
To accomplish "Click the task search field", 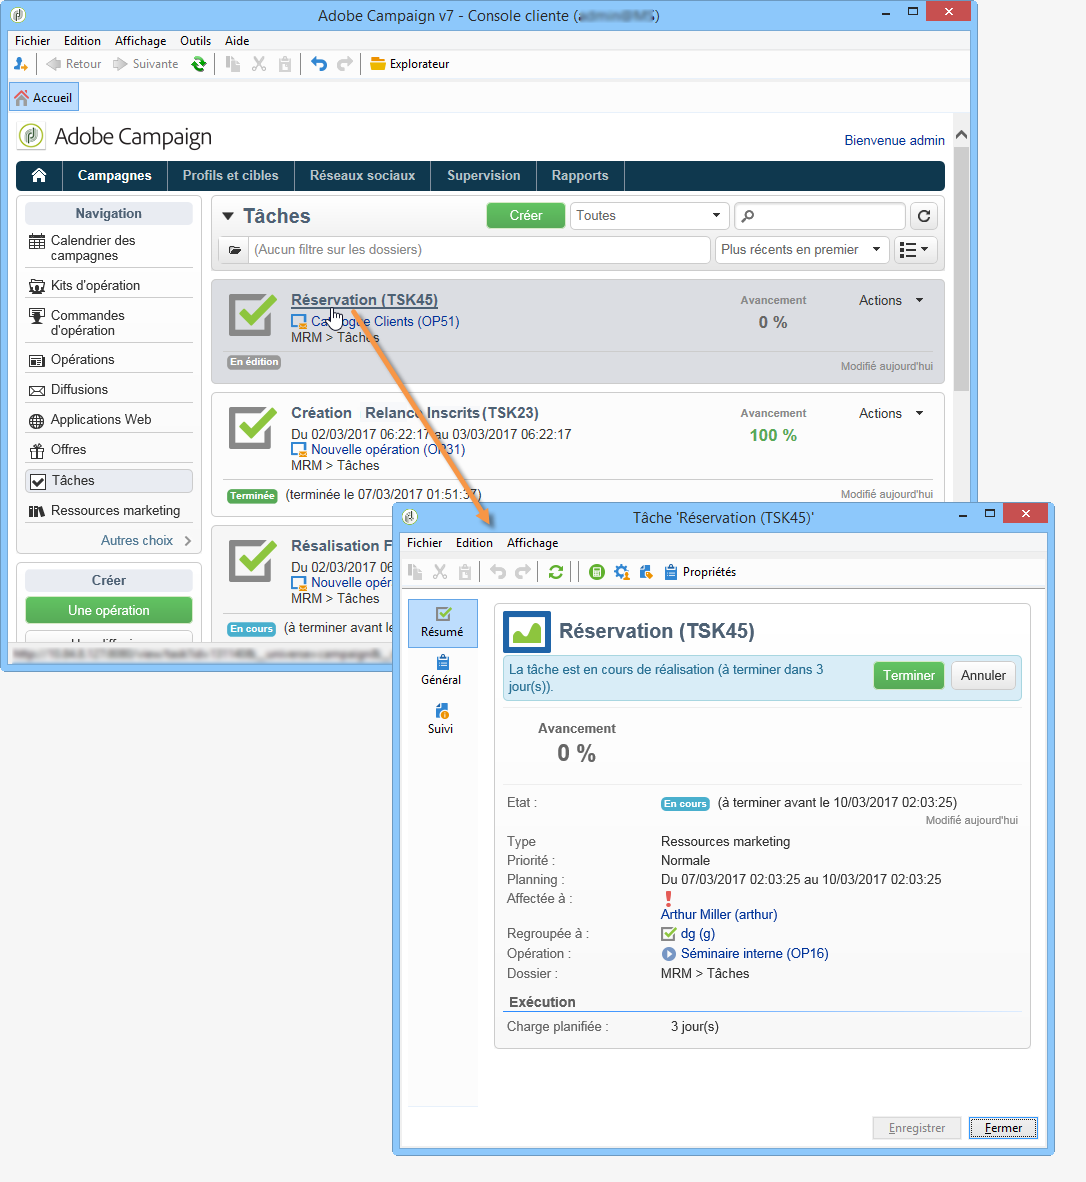I will coord(819,216).
